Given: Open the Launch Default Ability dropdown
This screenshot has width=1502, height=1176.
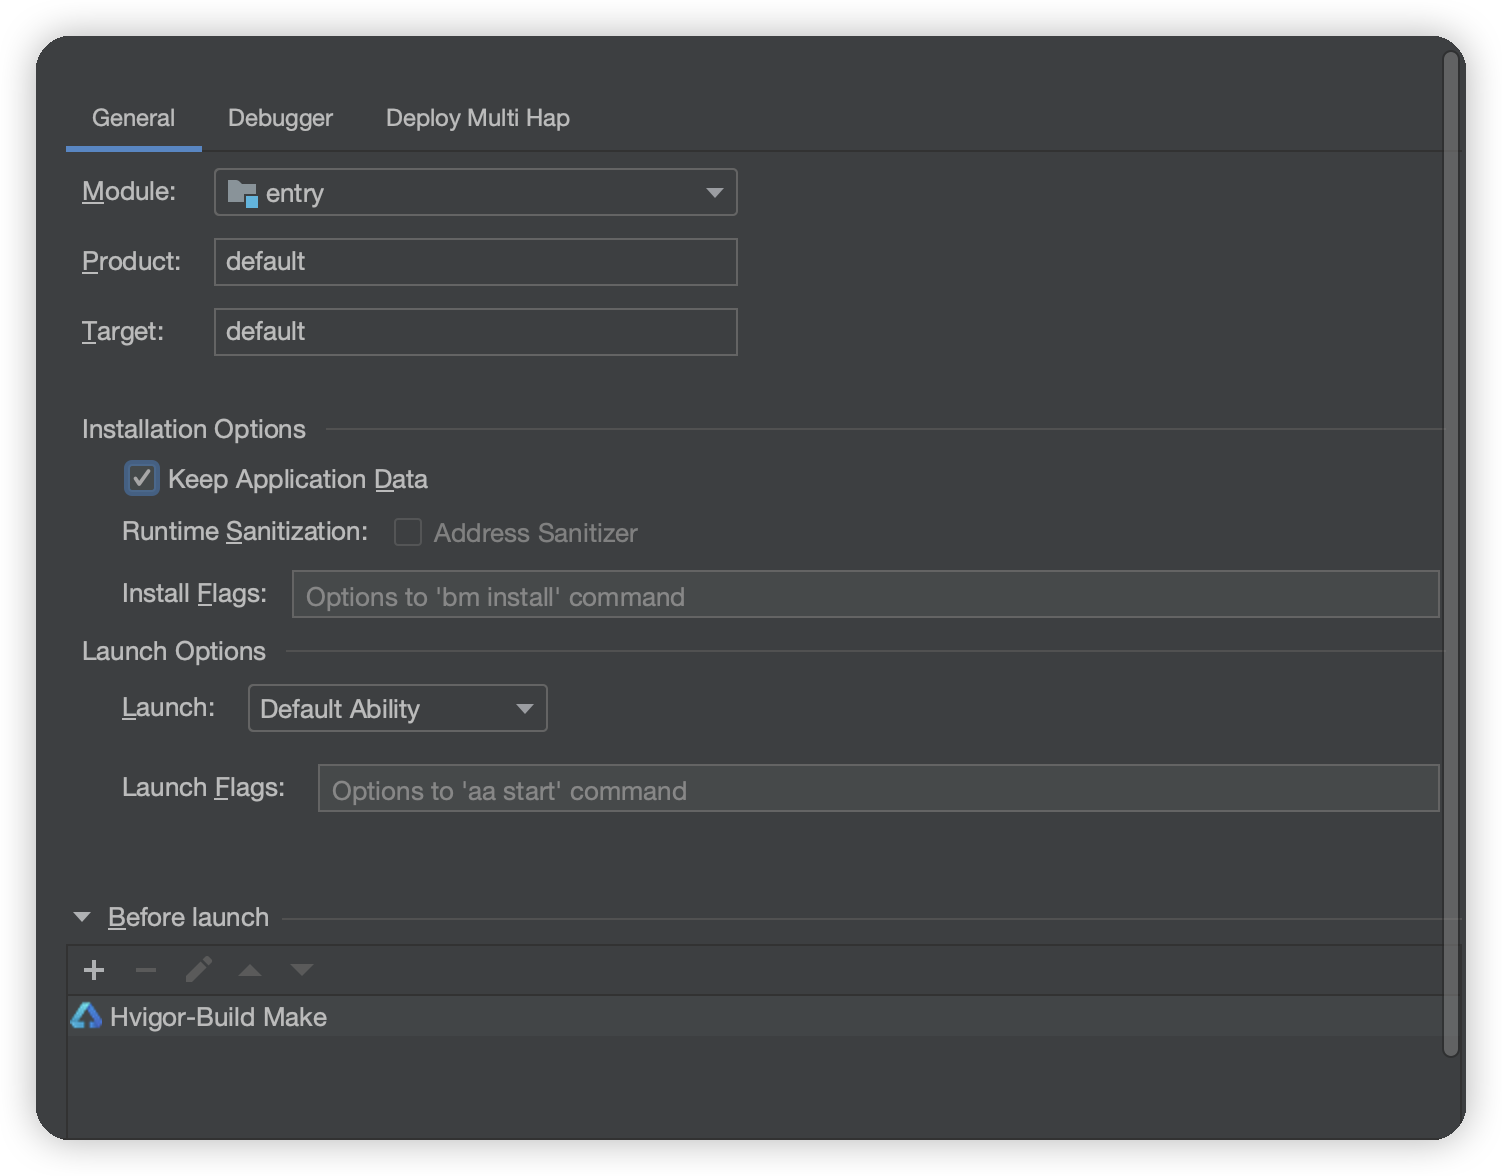Looking at the screenshot, I should [397, 708].
